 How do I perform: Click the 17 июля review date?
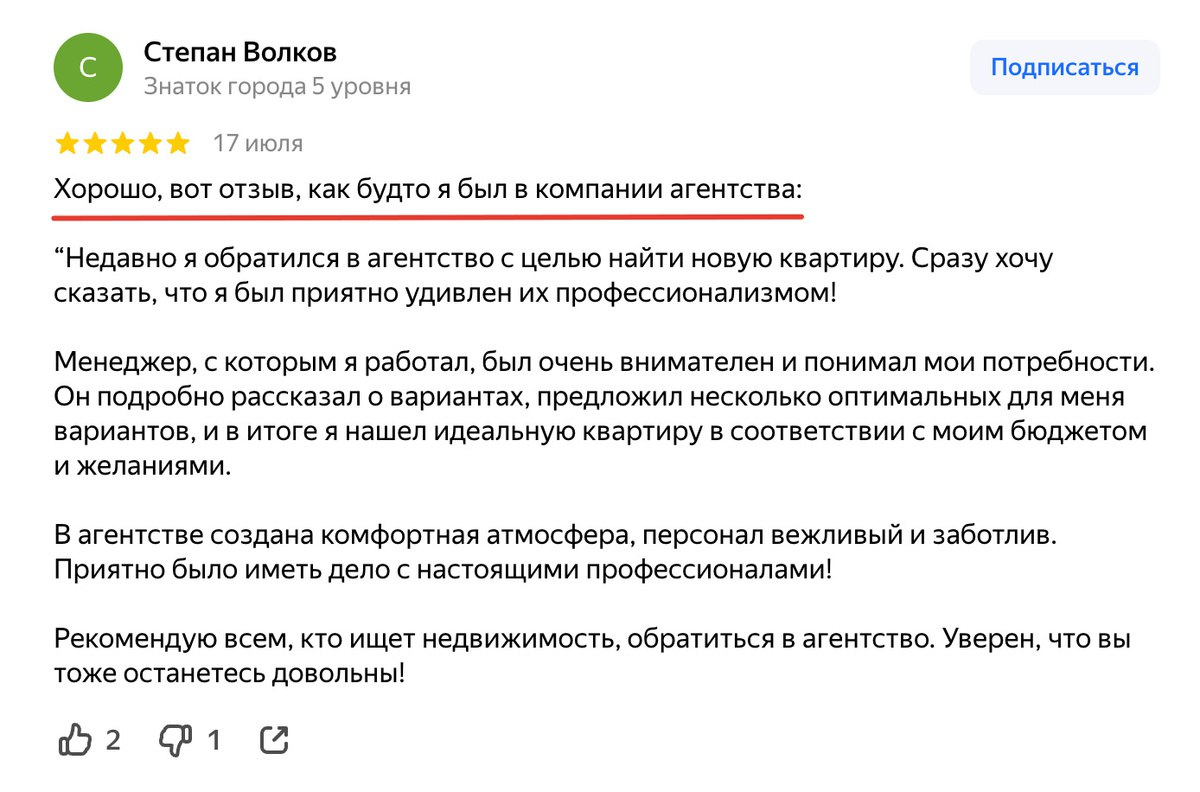pyautogui.click(x=258, y=144)
